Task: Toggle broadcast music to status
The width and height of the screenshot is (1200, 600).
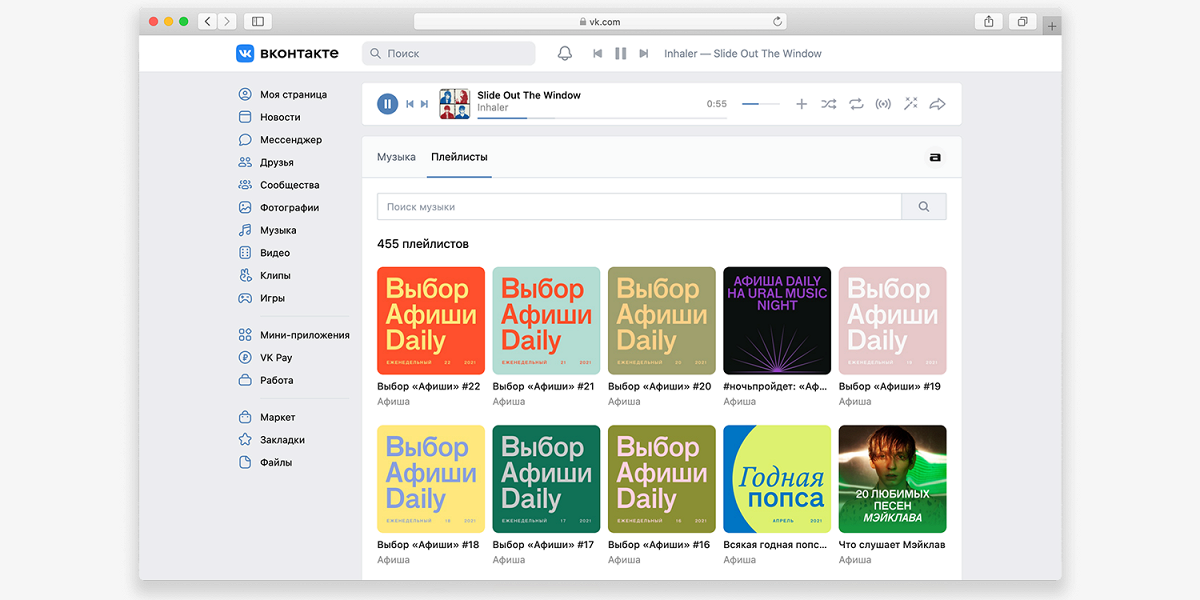Action: pos(883,104)
